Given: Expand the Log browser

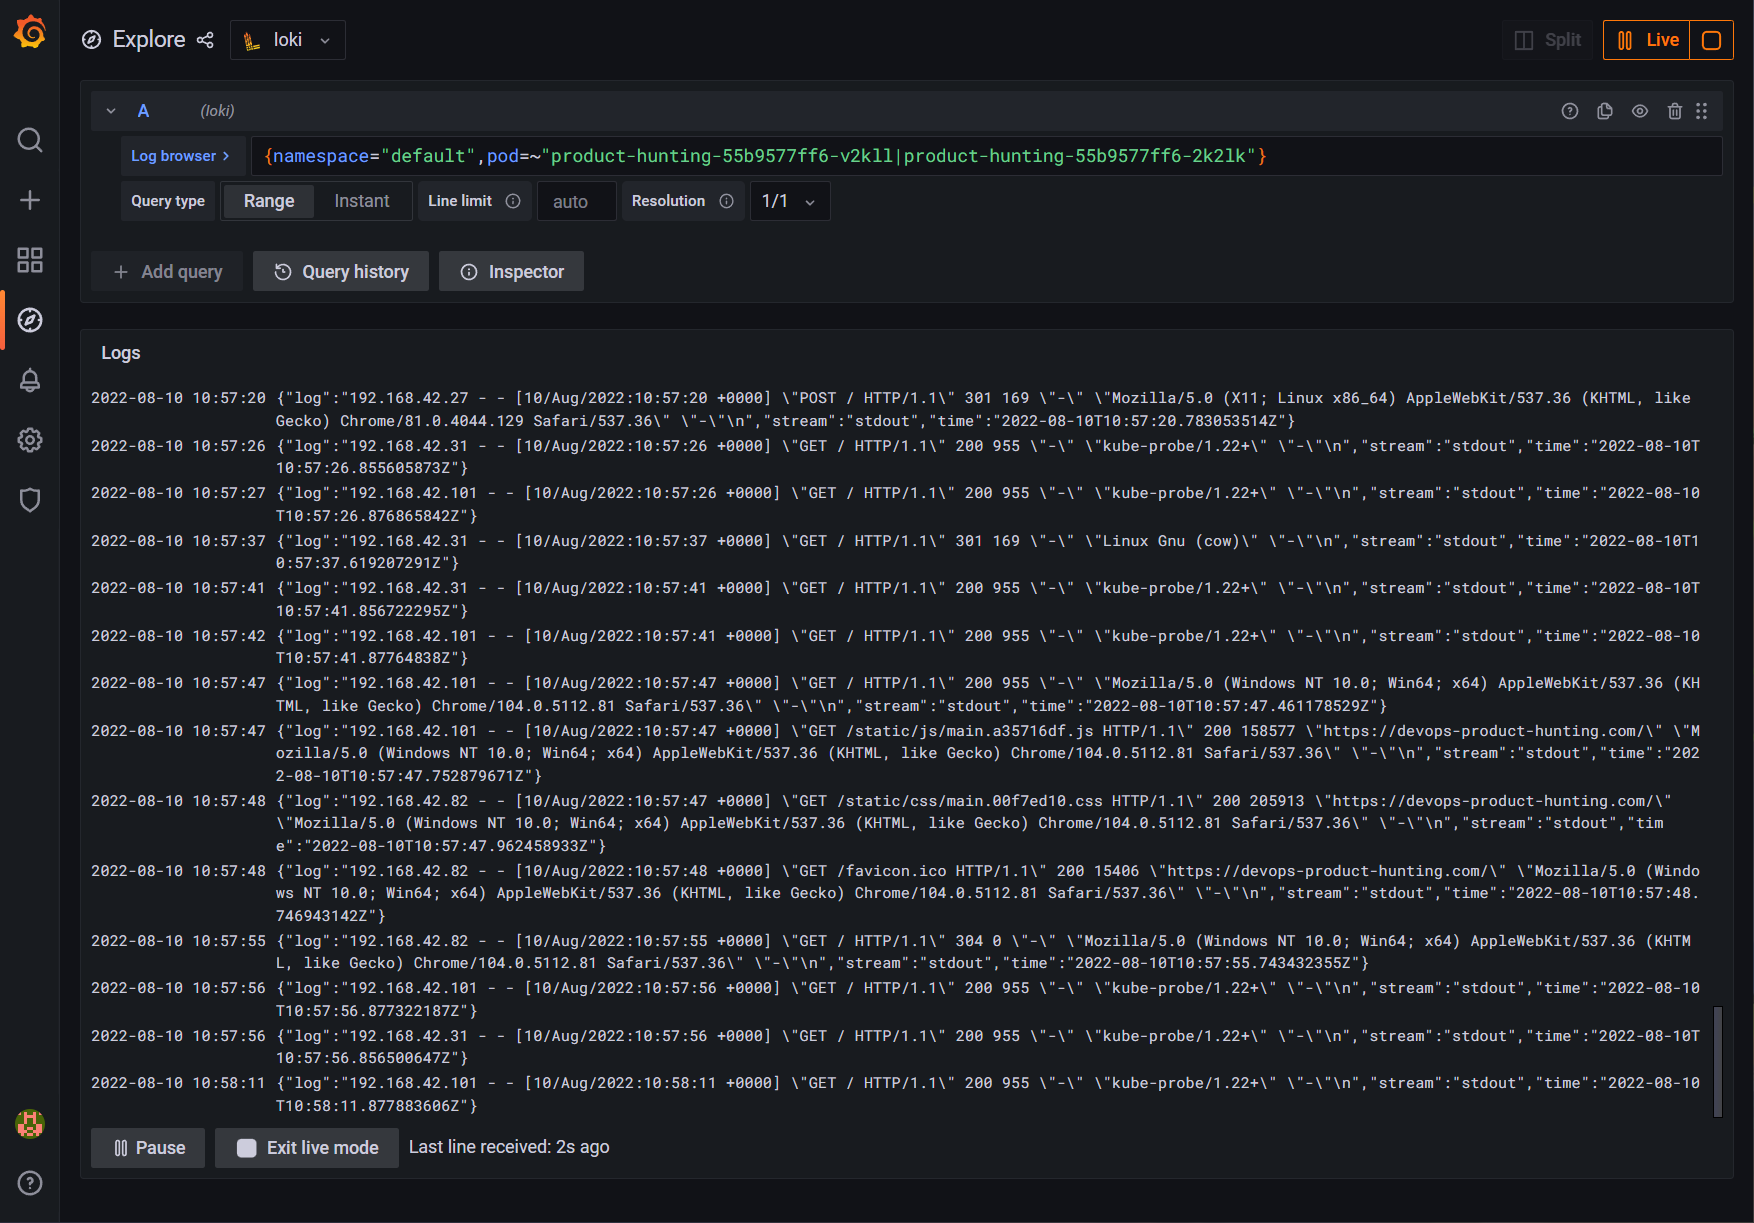Looking at the screenshot, I should click(181, 156).
